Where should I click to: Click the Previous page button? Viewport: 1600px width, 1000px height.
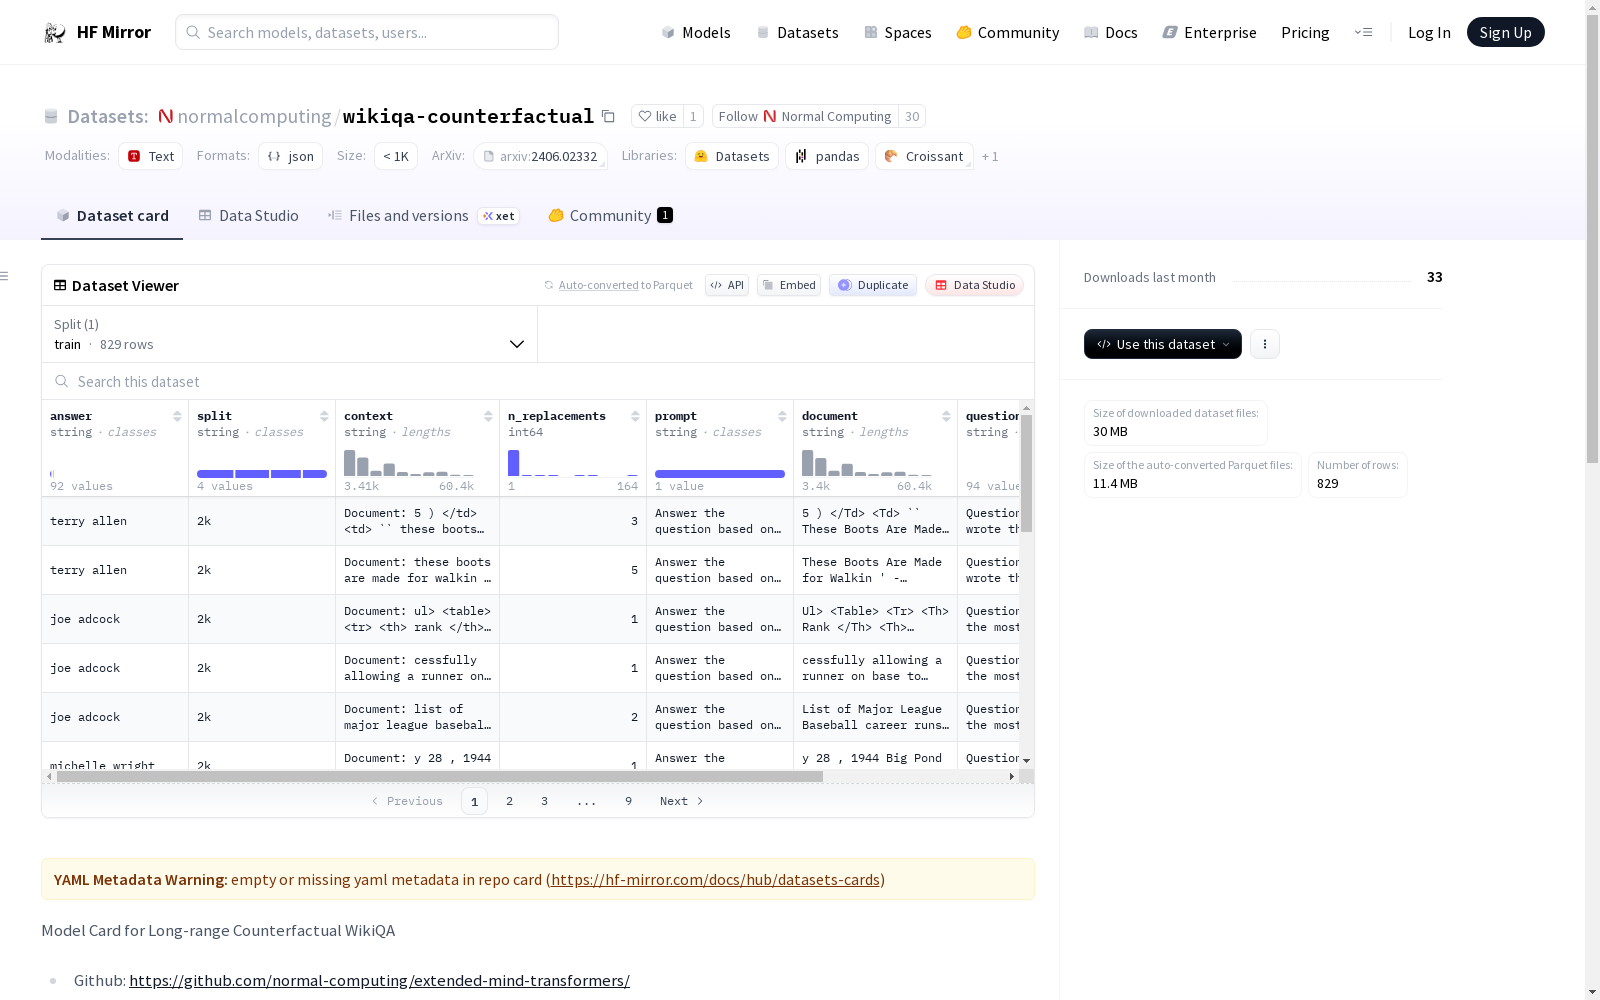click(407, 801)
